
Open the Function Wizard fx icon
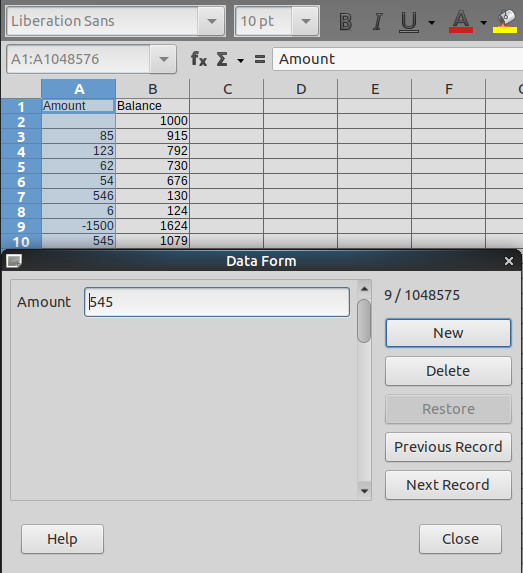pos(199,59)
